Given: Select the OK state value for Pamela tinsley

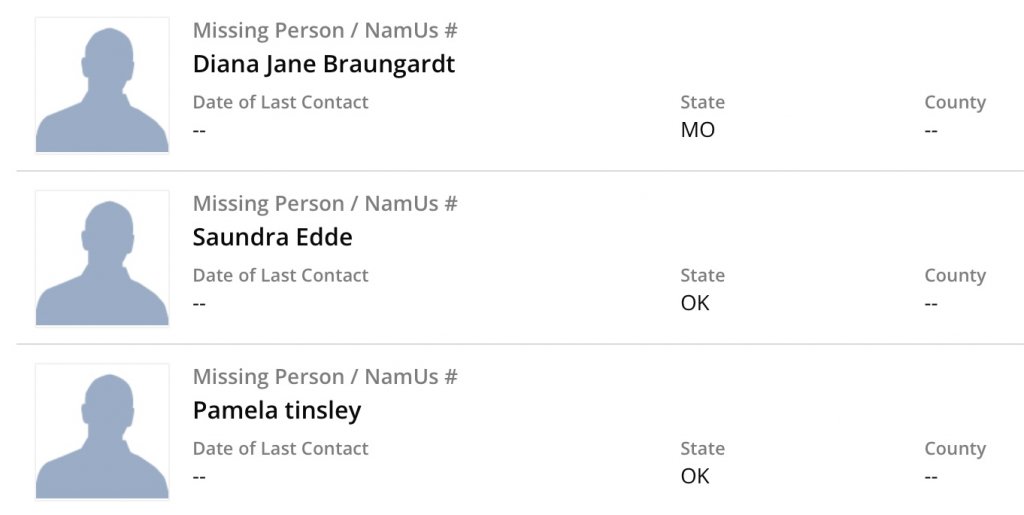Looking at the screenshot, I should [x=694, y=476].
